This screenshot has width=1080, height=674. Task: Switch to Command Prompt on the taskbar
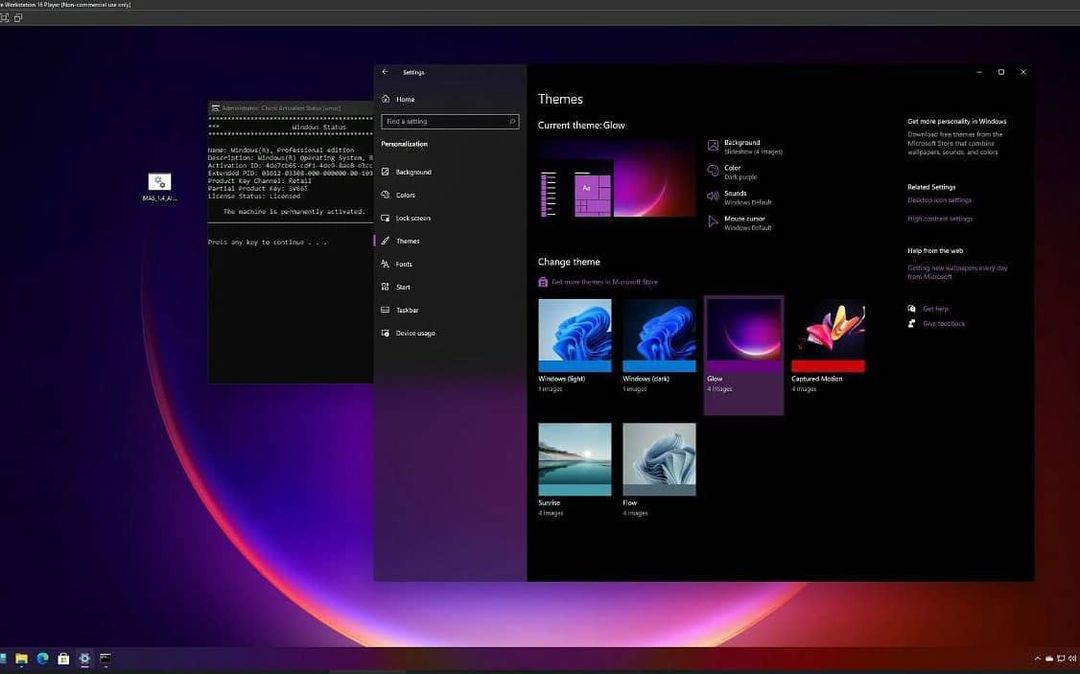tap(105, 659)
